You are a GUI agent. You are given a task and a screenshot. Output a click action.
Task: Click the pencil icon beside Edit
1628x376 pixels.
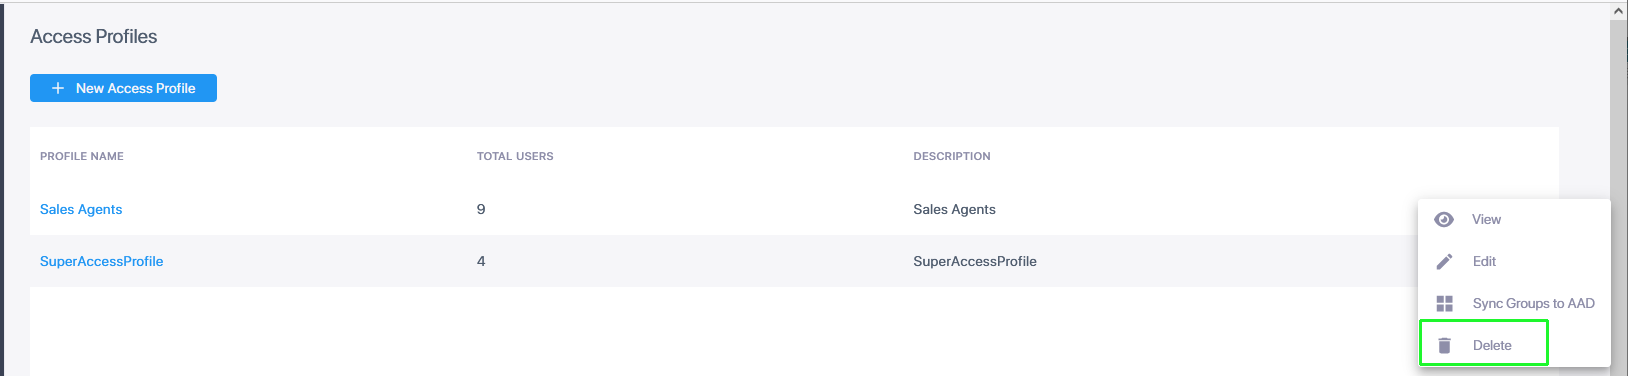(x=1444, y=261)
